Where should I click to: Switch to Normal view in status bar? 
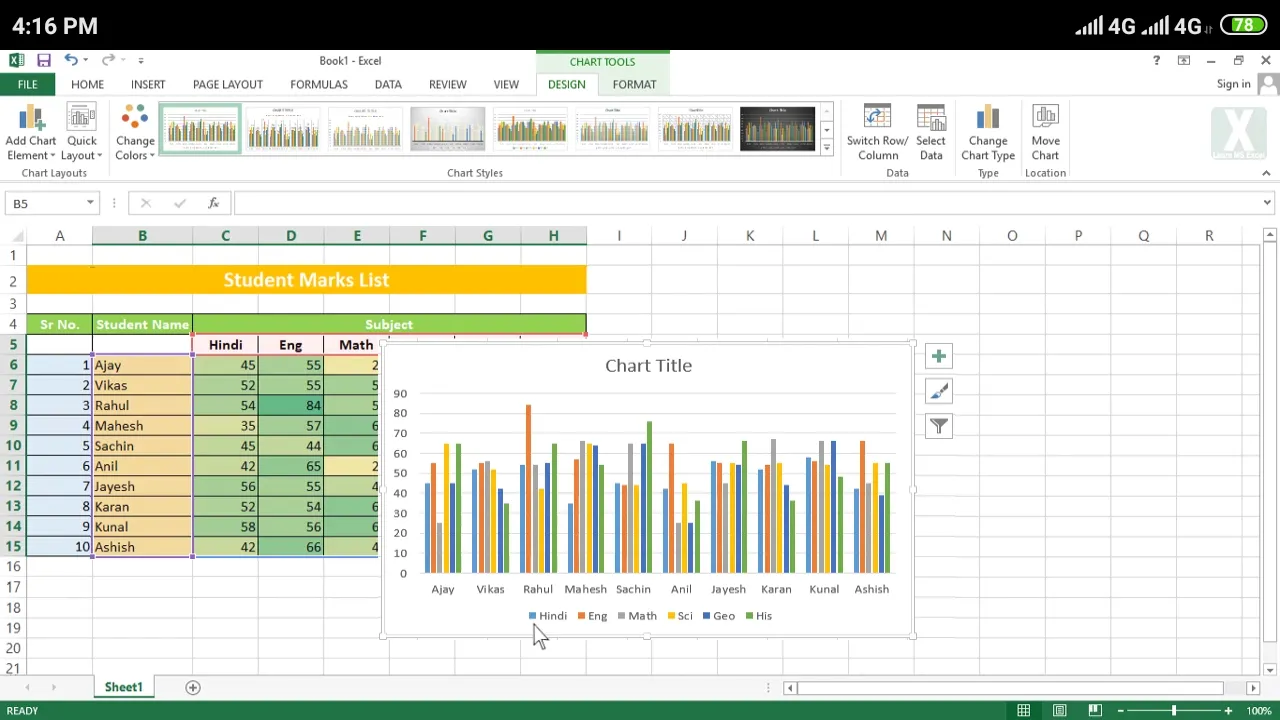pos(1023,711)
